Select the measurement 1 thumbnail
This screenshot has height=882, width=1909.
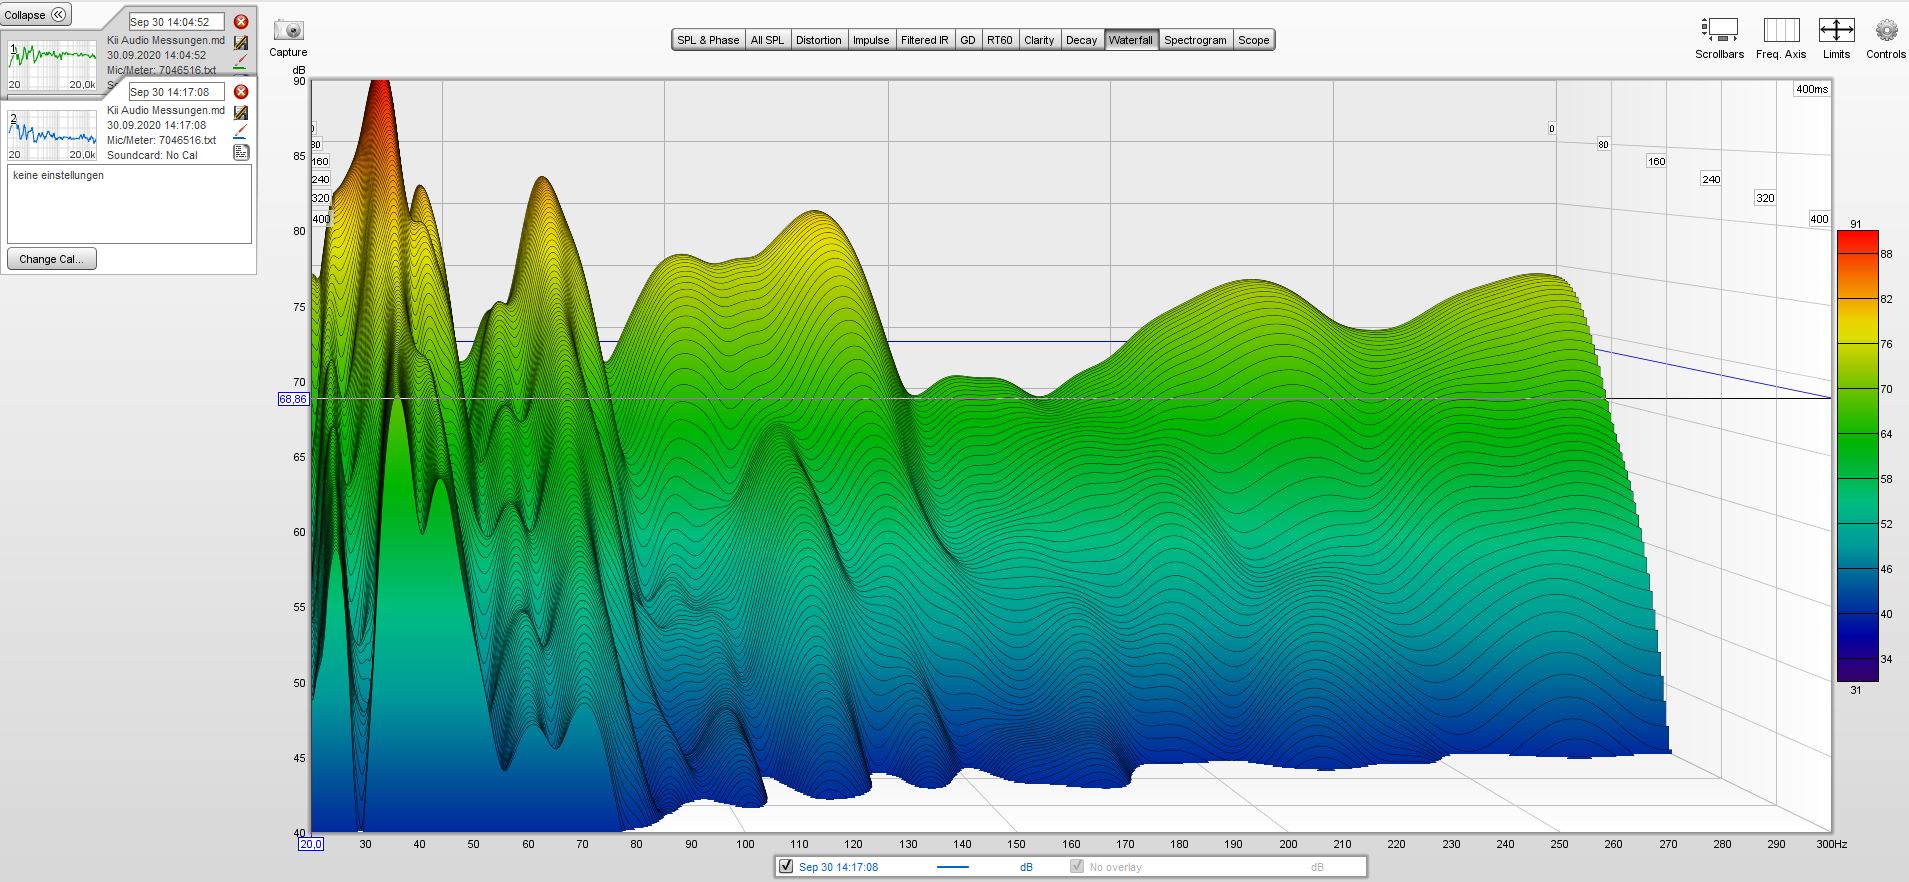[x=53, y=65]
